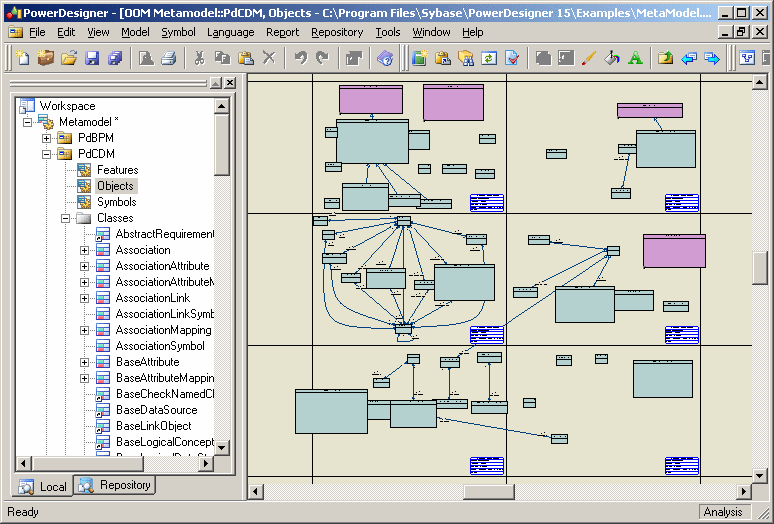Image resolution: width=774 pixels, height=524 pixels.
Task: Click the diagram's scroll-up arrow
Action: (x=760, y=82)
